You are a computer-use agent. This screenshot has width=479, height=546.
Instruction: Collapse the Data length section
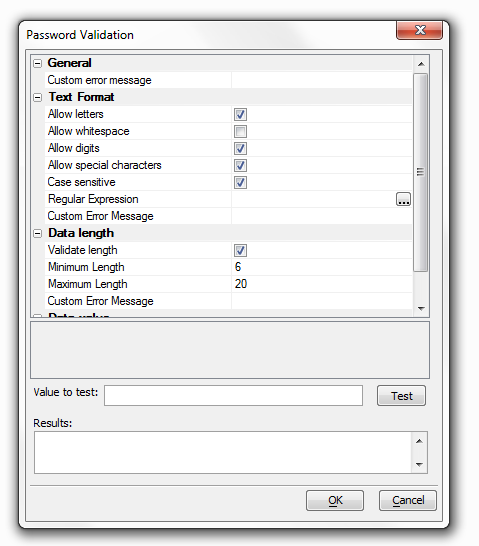(37, 234)
